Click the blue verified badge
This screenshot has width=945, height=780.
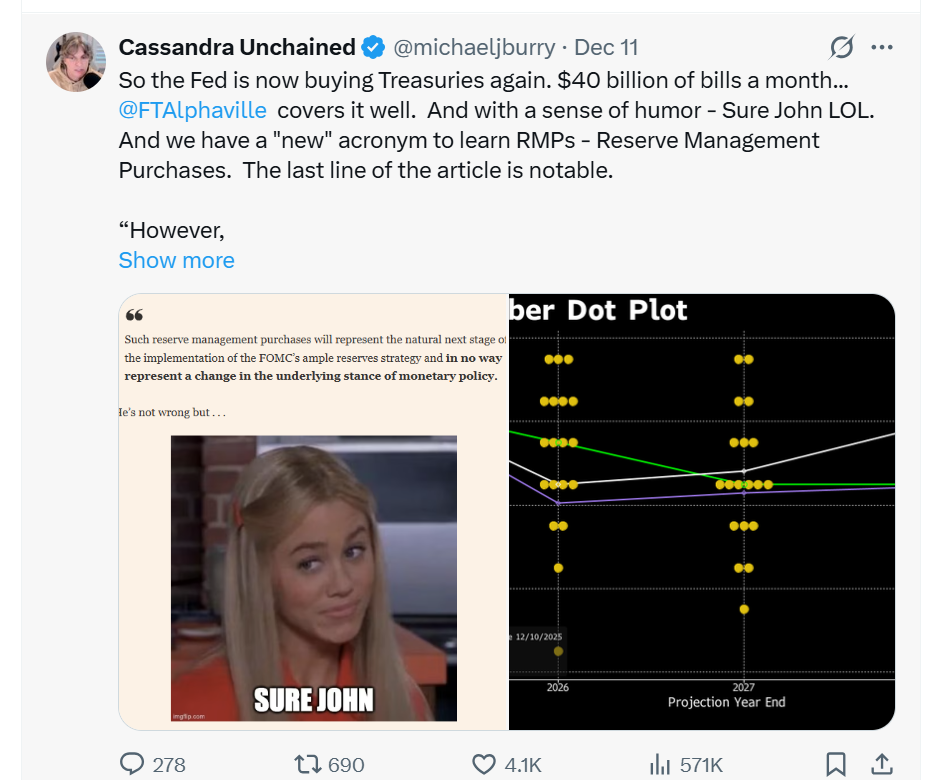click(x=373, y=47)
